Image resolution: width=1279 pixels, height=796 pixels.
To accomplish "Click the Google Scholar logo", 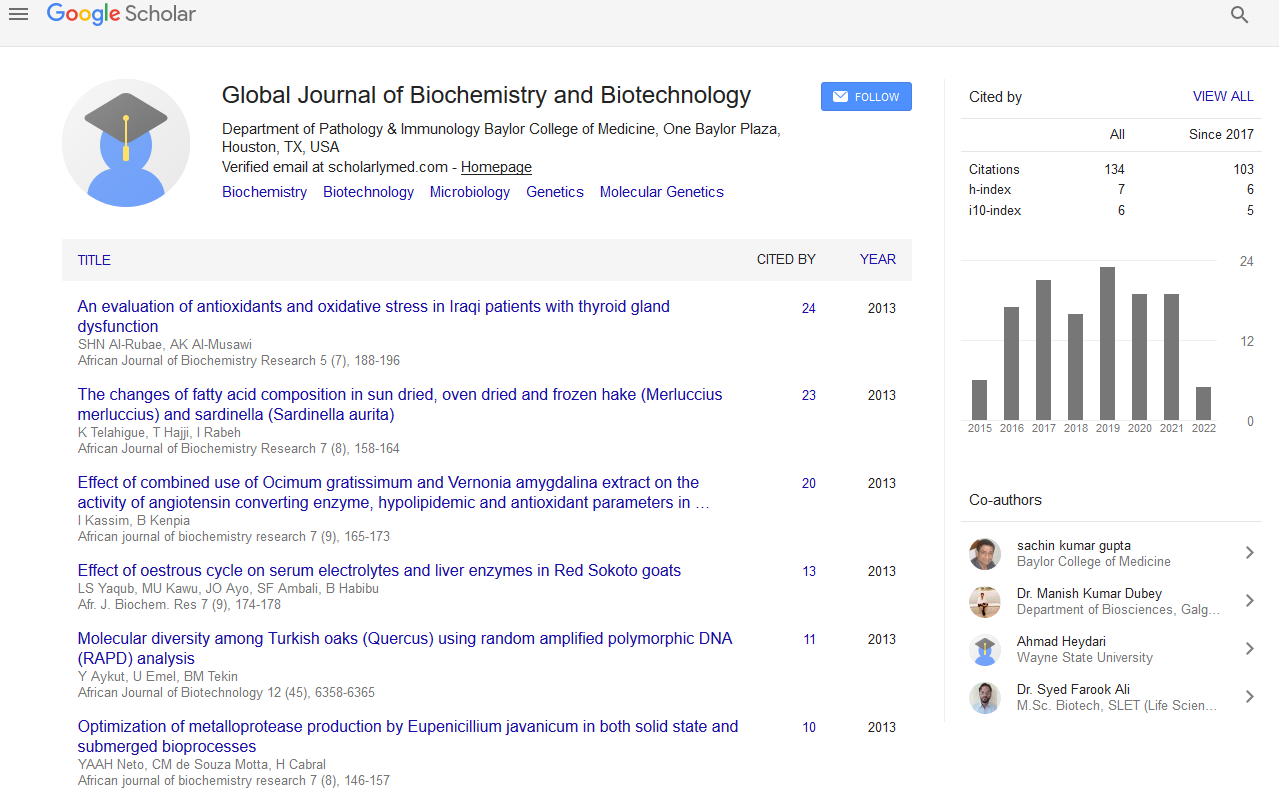I will 121,14.
